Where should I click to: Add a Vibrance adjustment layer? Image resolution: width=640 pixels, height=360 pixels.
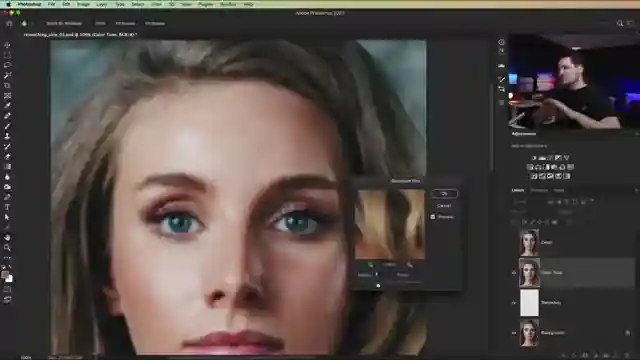[x=567, y=158]
